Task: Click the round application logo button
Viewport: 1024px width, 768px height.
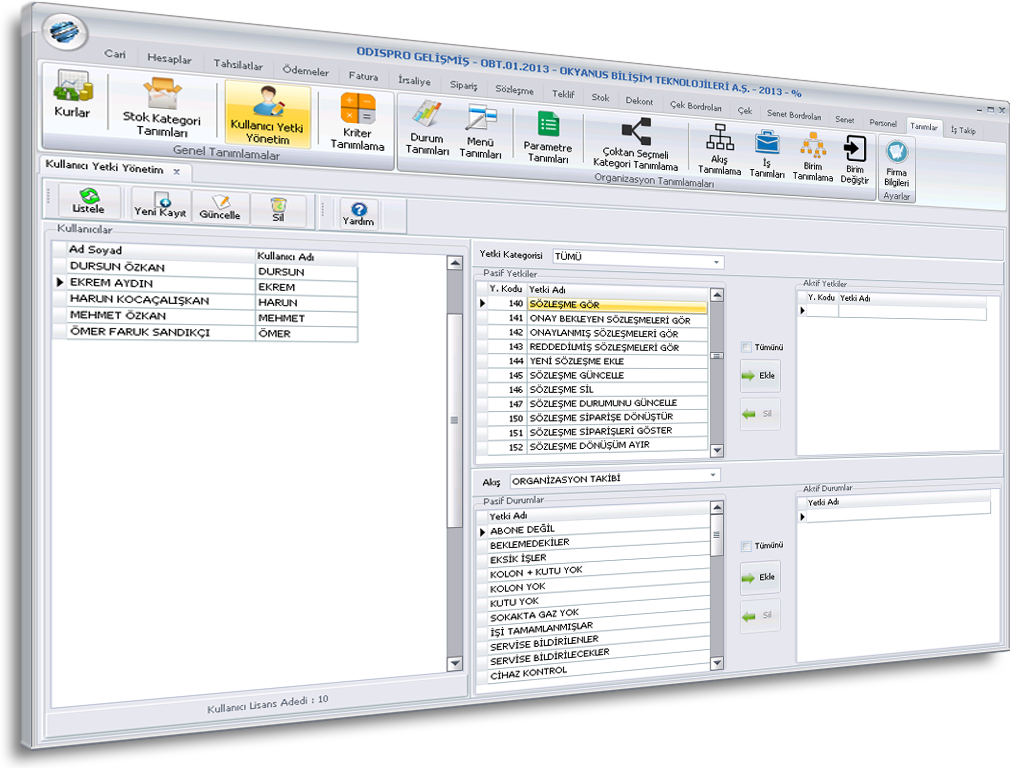Action: (65, 30)
